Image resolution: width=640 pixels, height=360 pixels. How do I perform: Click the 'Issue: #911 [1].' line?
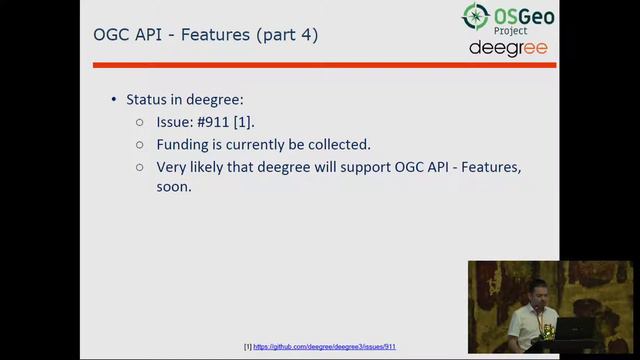205,122
